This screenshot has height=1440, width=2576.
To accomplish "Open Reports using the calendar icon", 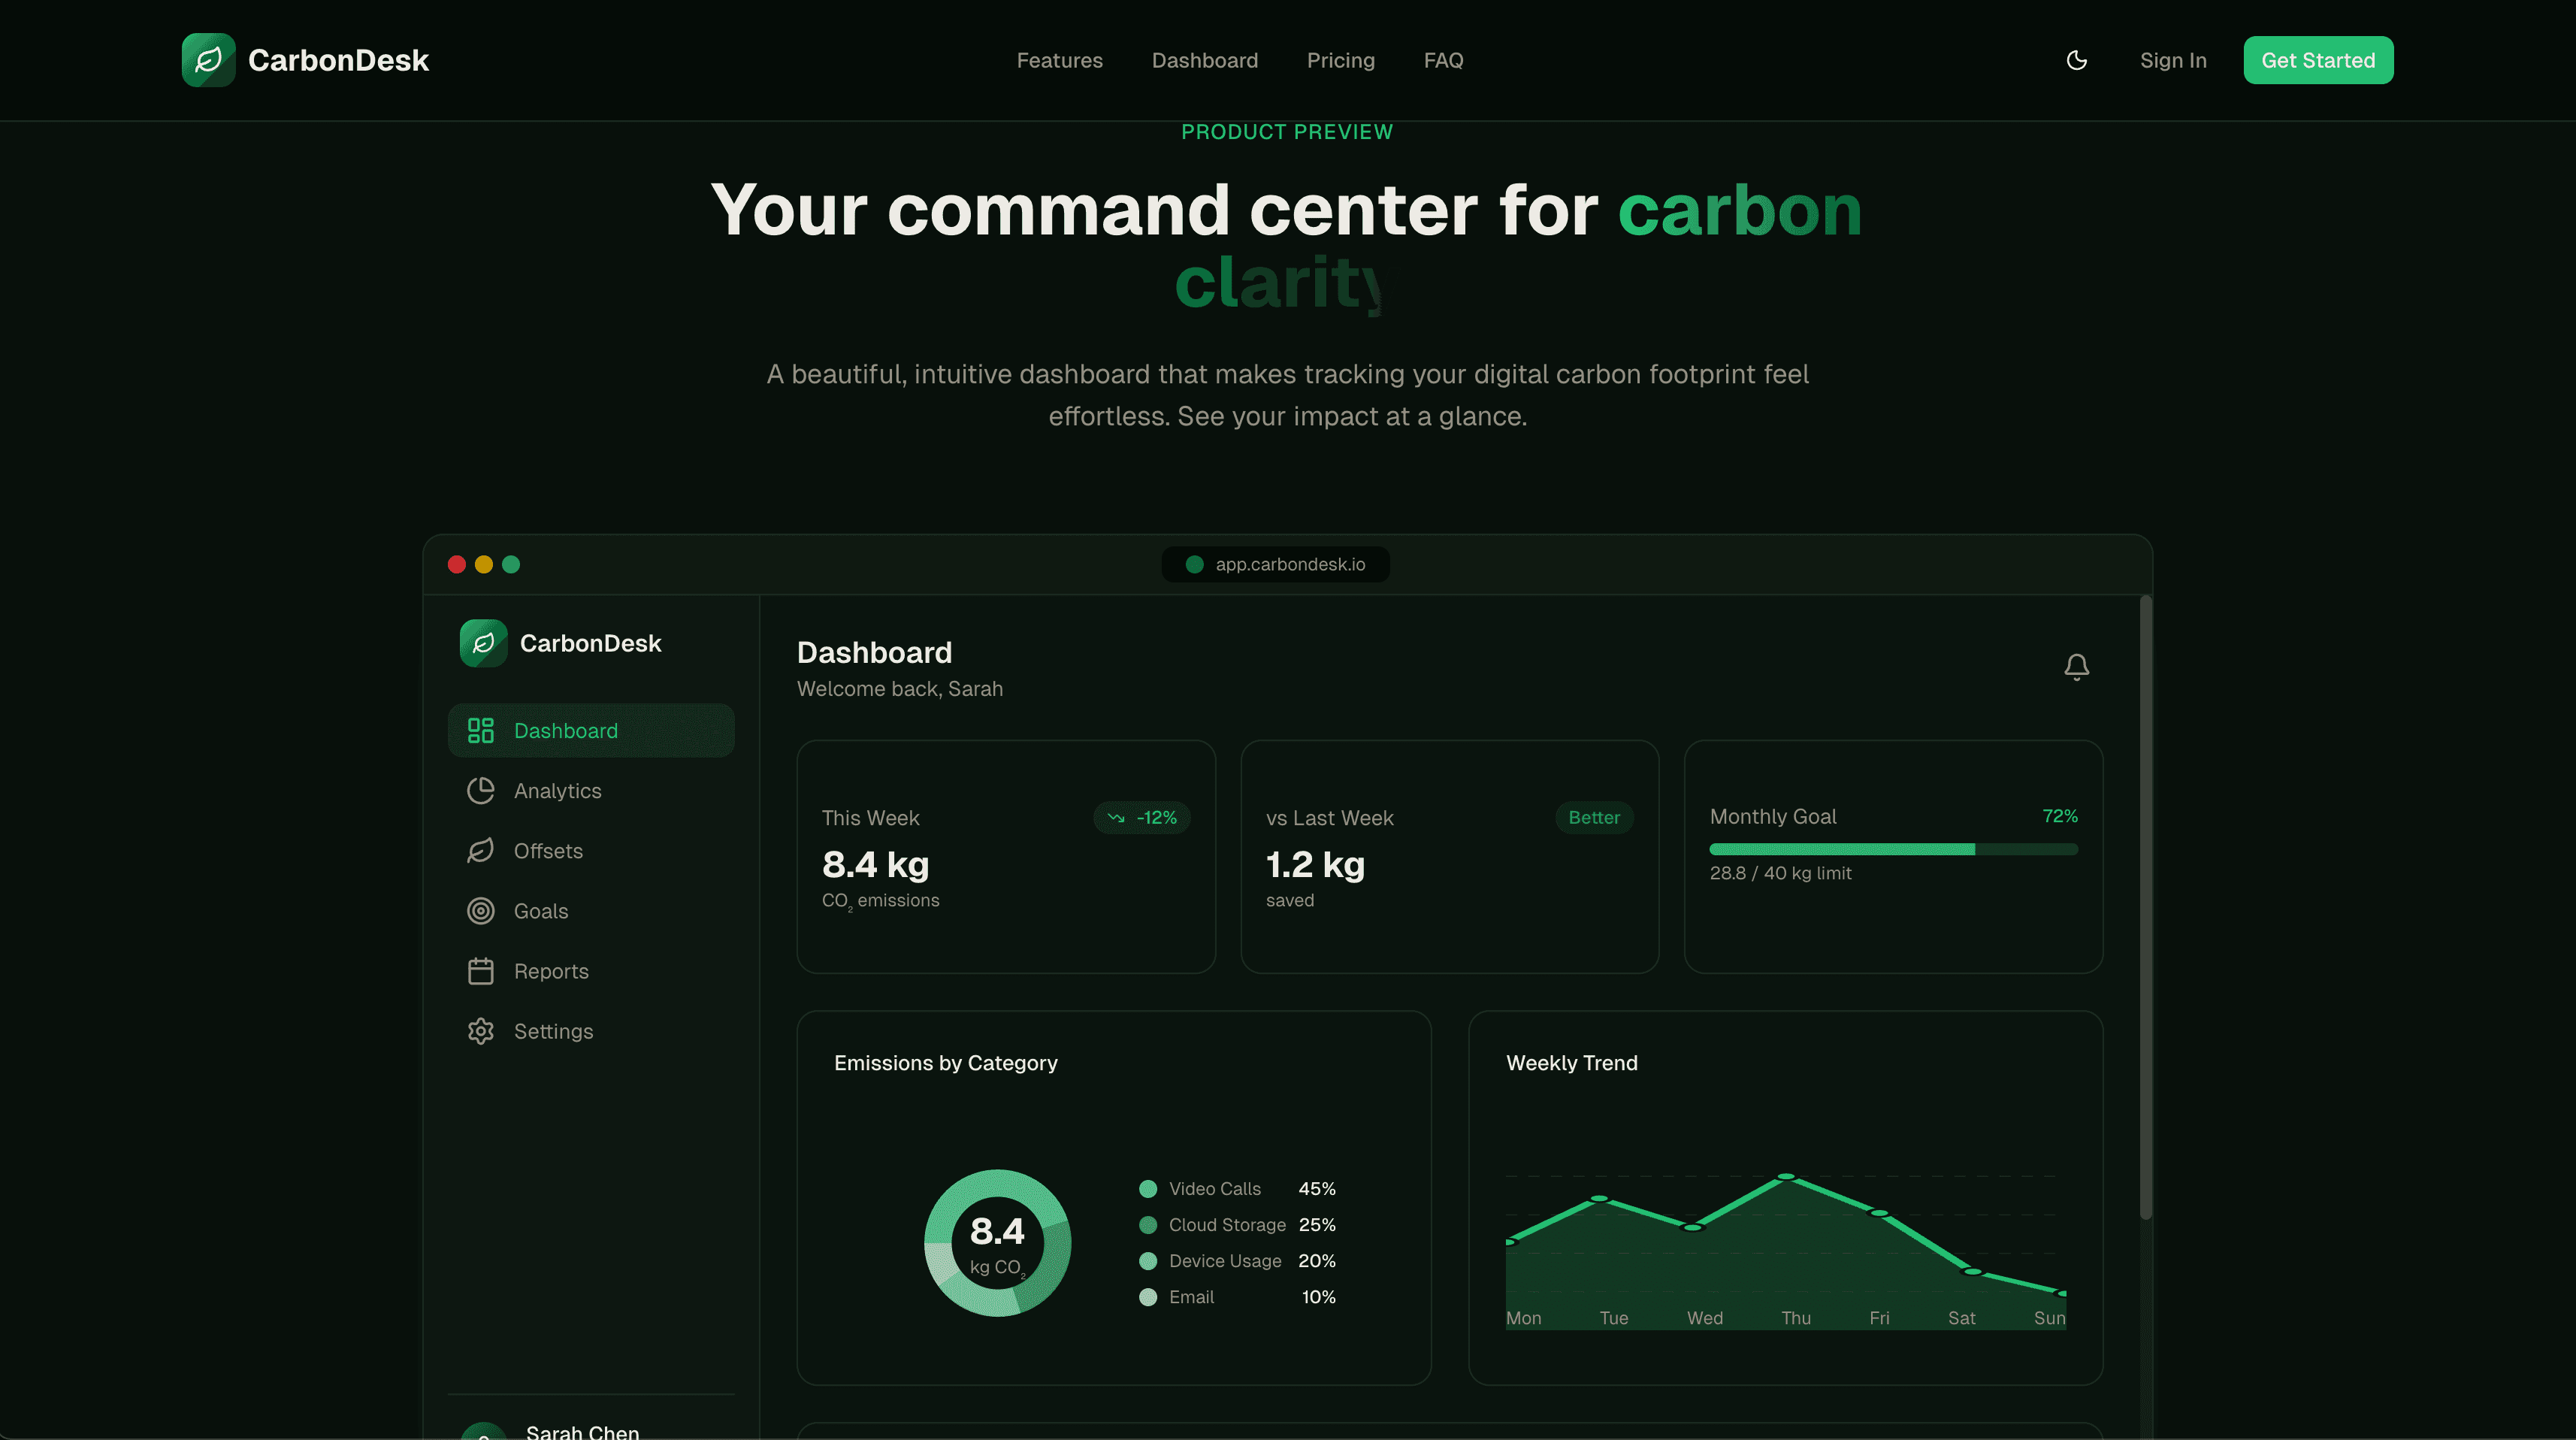I will (481, 970).
